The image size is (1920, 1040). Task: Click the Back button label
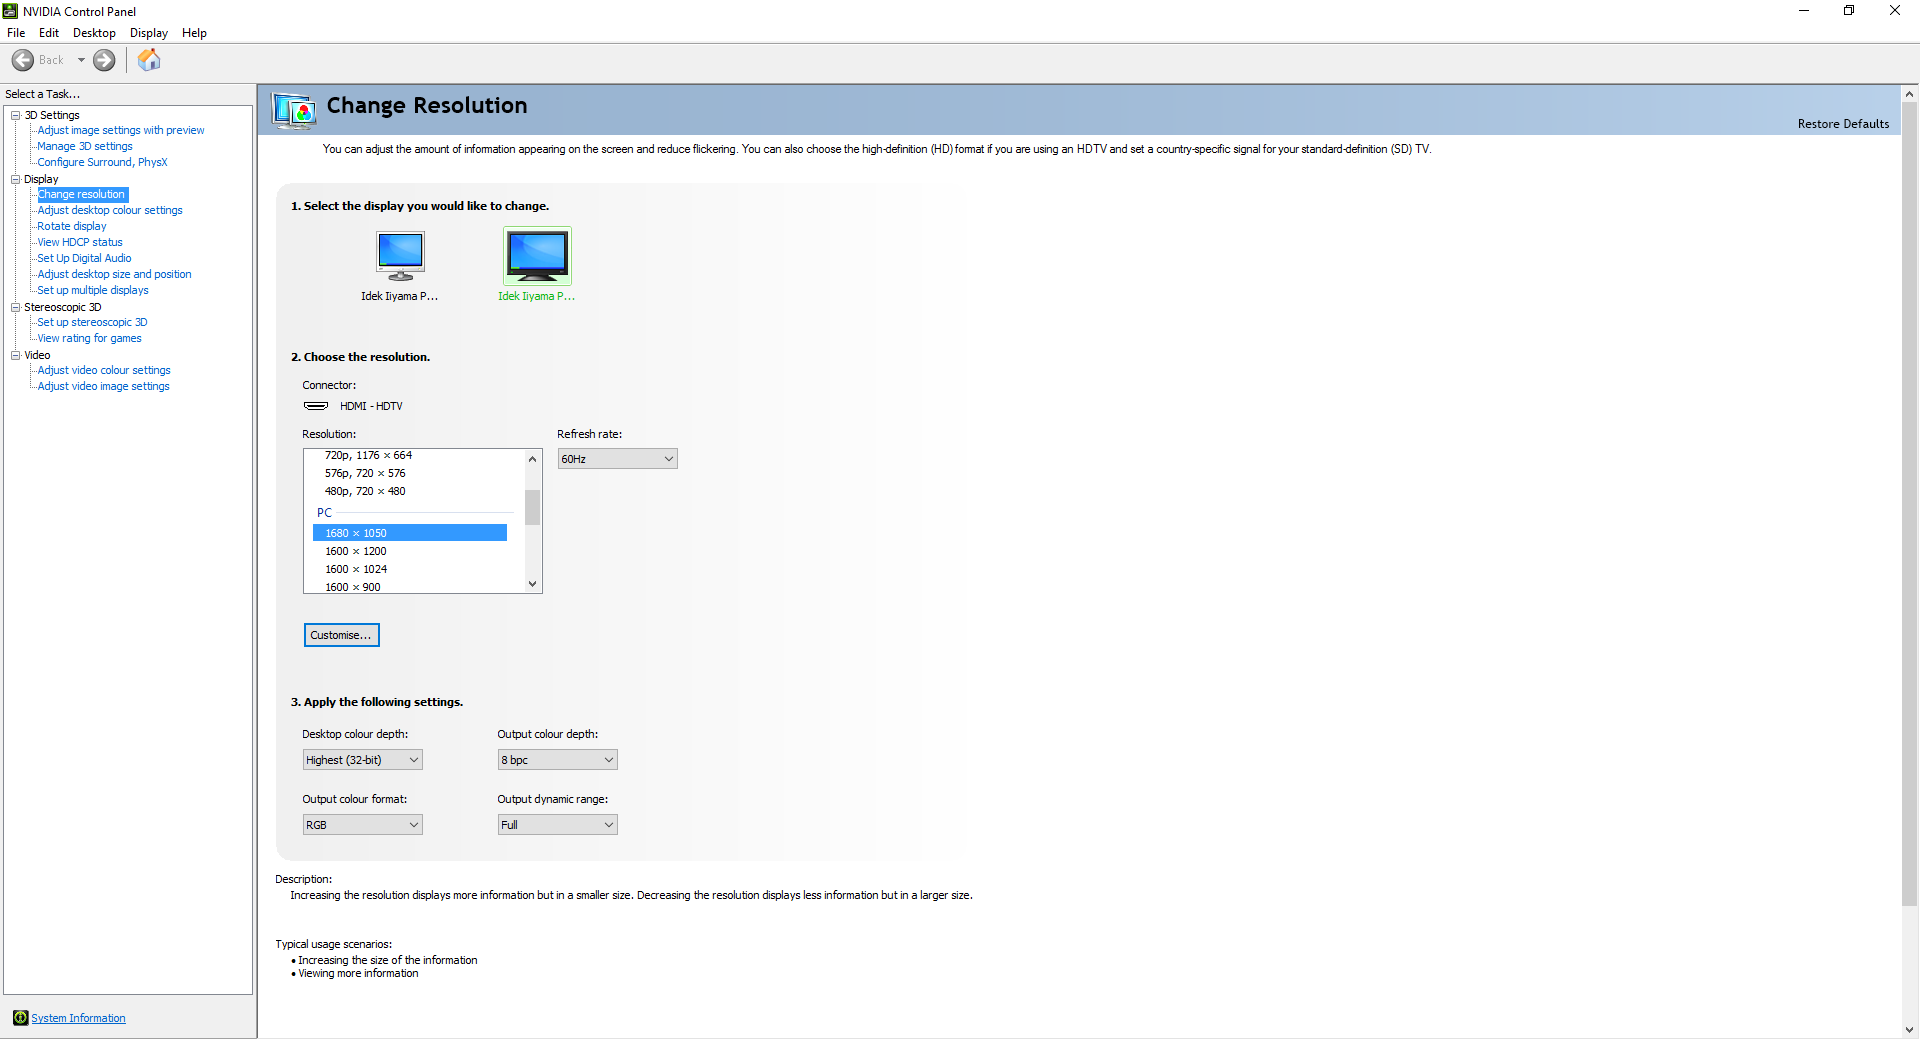click(x=51, y=60)
